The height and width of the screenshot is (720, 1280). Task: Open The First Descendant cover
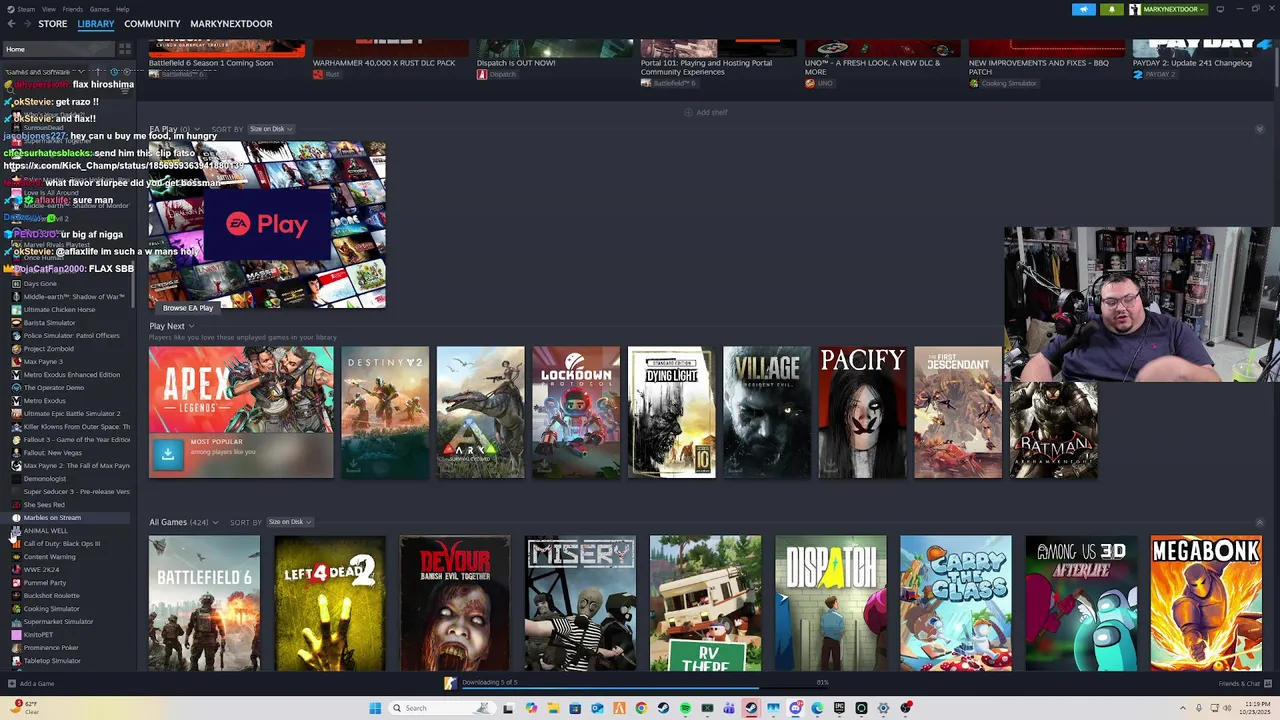coord(958,412)
